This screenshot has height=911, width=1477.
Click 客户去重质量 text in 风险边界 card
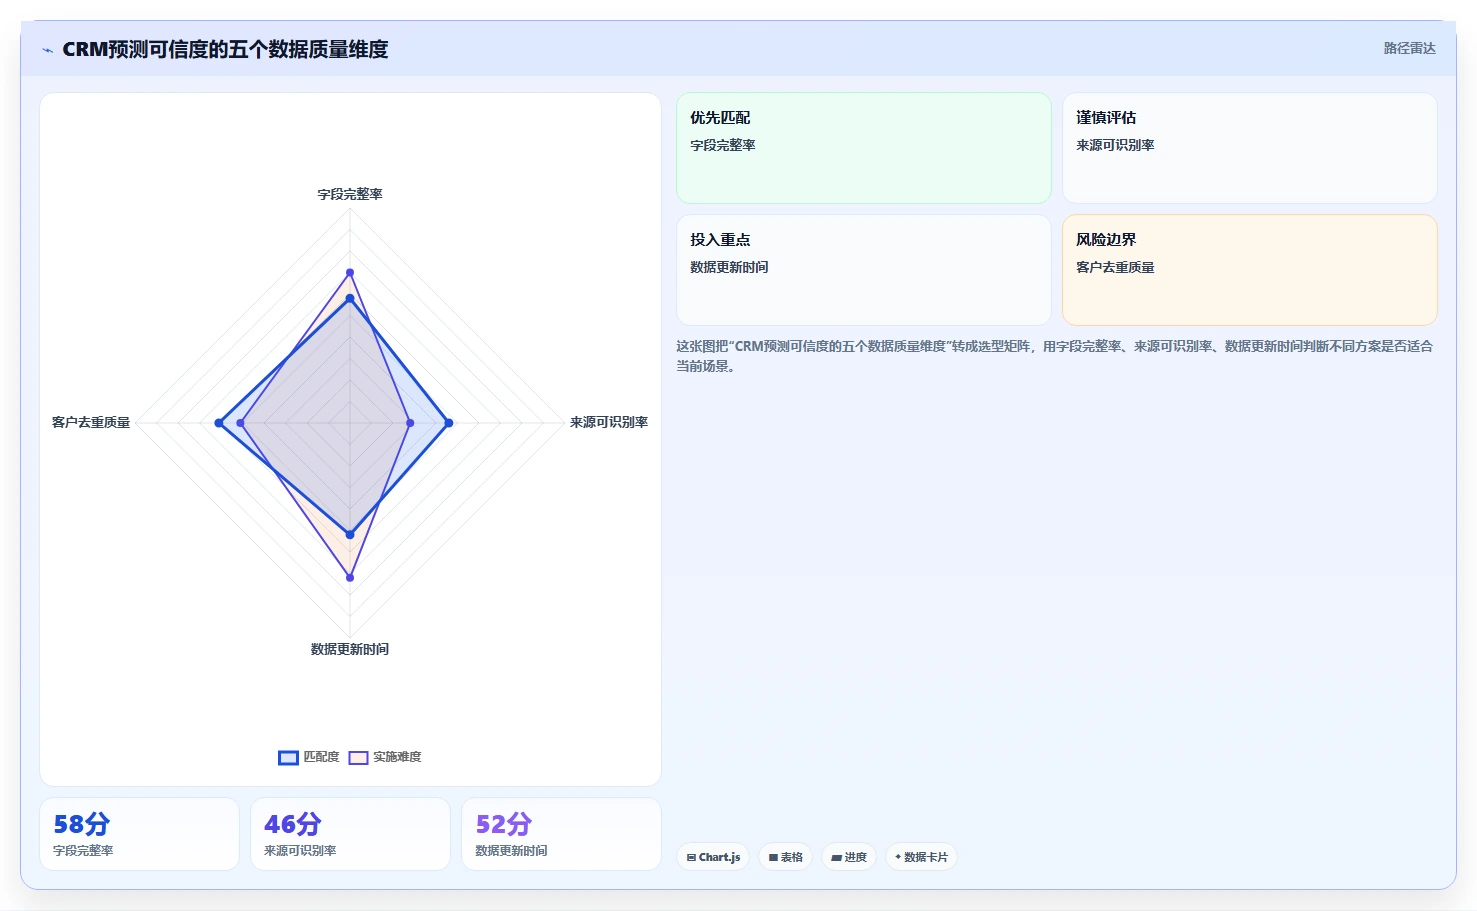tap(1115, 267)
